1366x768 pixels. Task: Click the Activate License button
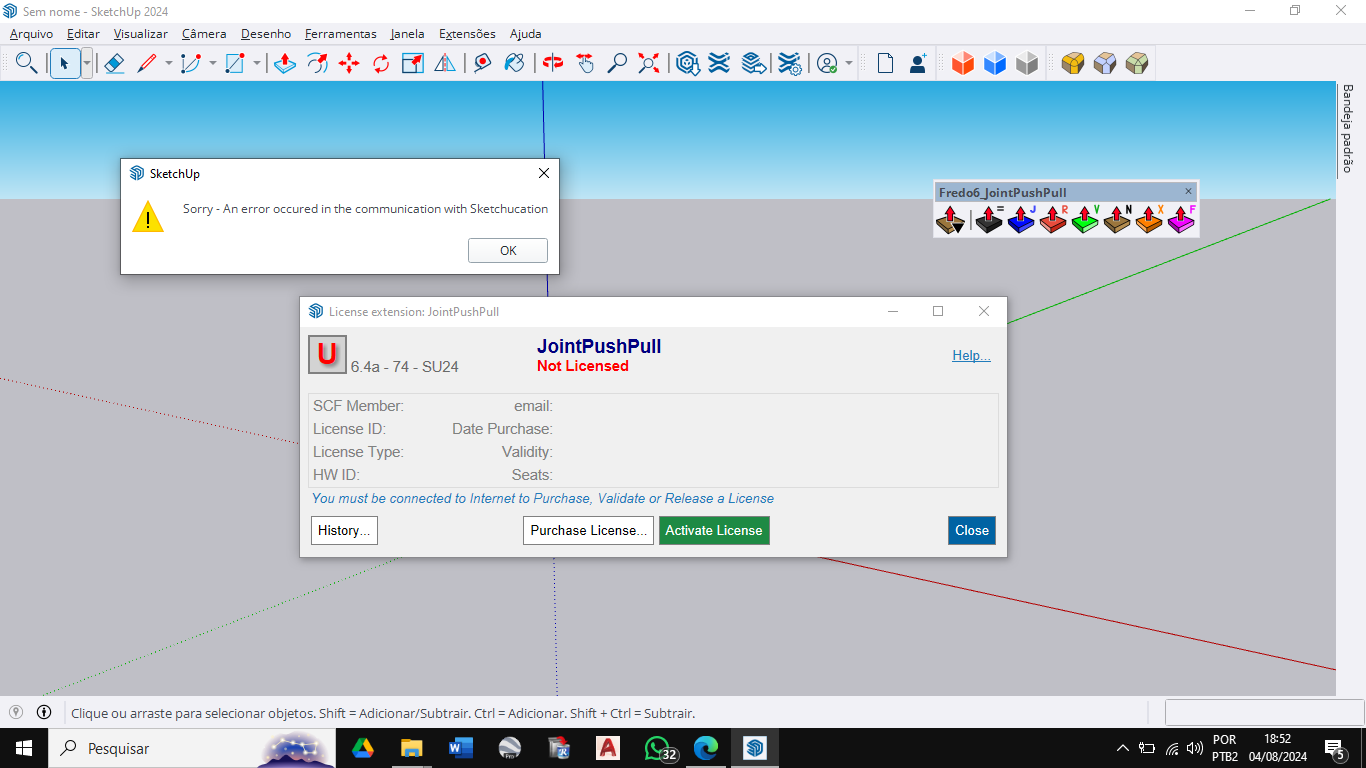714,530
